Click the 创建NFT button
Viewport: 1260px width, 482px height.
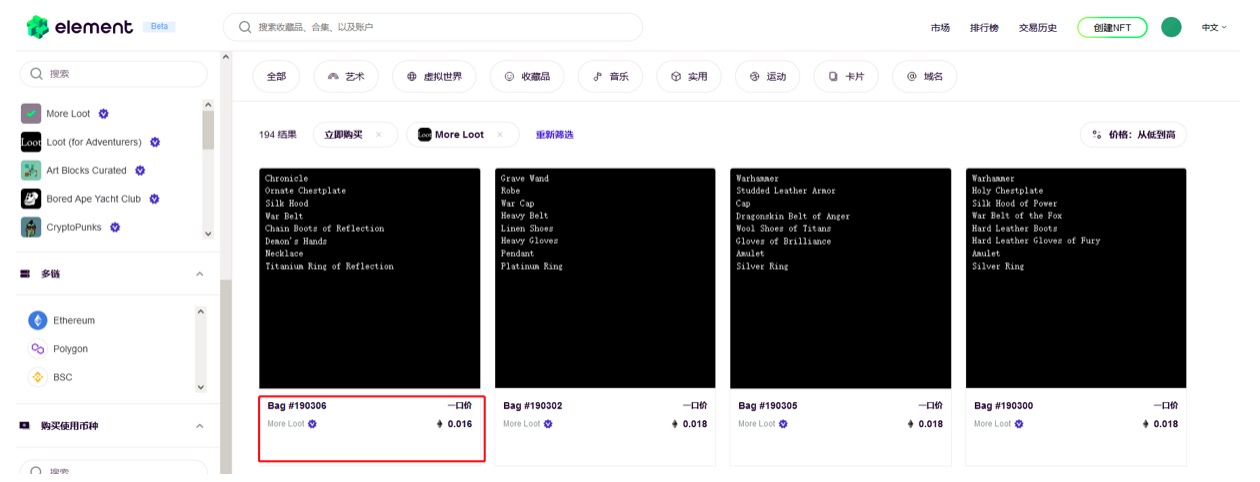1111,27
